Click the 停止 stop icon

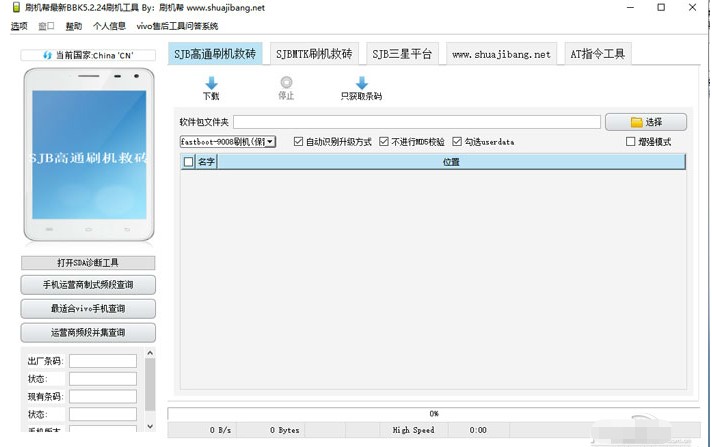[286, 82]
